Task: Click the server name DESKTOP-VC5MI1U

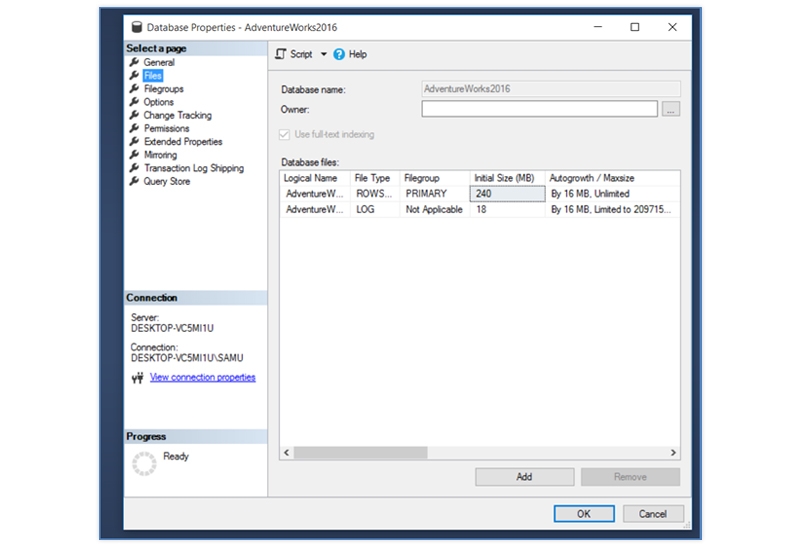Action: coord(172,328)
